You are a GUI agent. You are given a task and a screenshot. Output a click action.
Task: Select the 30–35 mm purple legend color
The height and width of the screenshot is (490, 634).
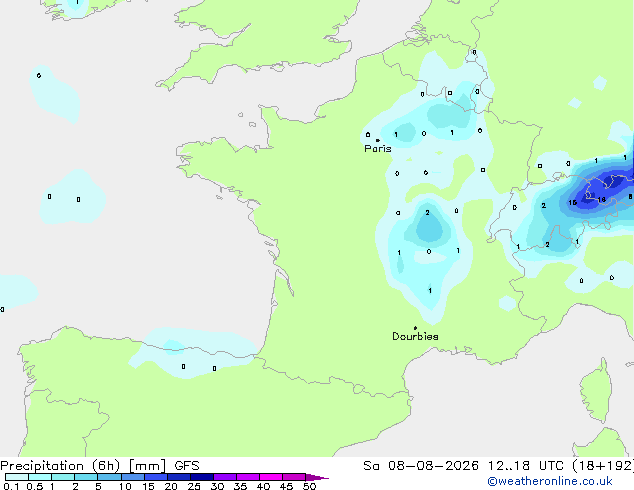(225, 477)
